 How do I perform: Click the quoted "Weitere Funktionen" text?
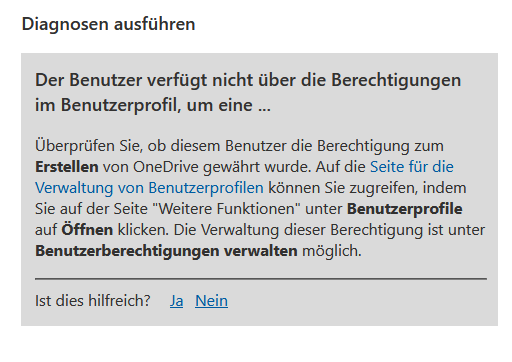pyautogui.click(x=227, y=209)
